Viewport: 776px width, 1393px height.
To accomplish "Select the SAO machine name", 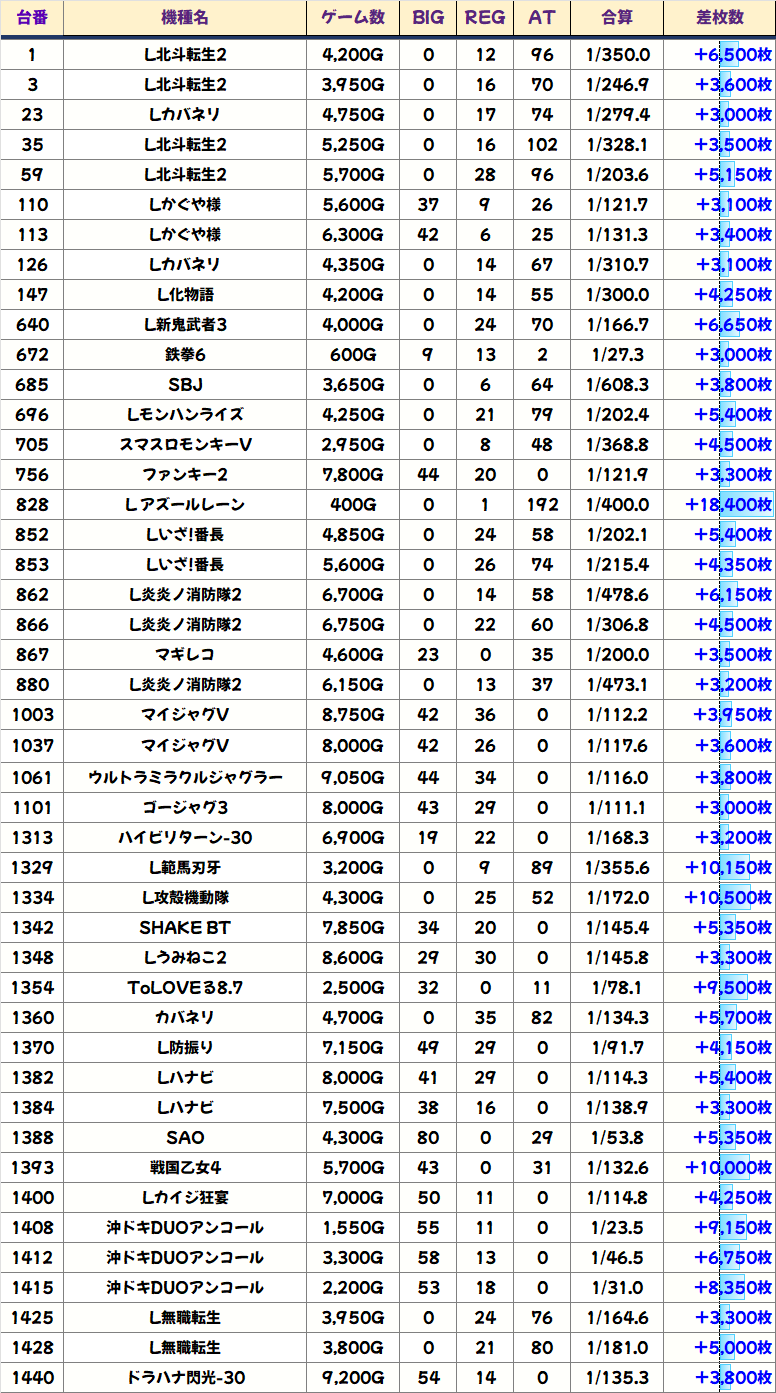I will click(x=185, y=1138).
